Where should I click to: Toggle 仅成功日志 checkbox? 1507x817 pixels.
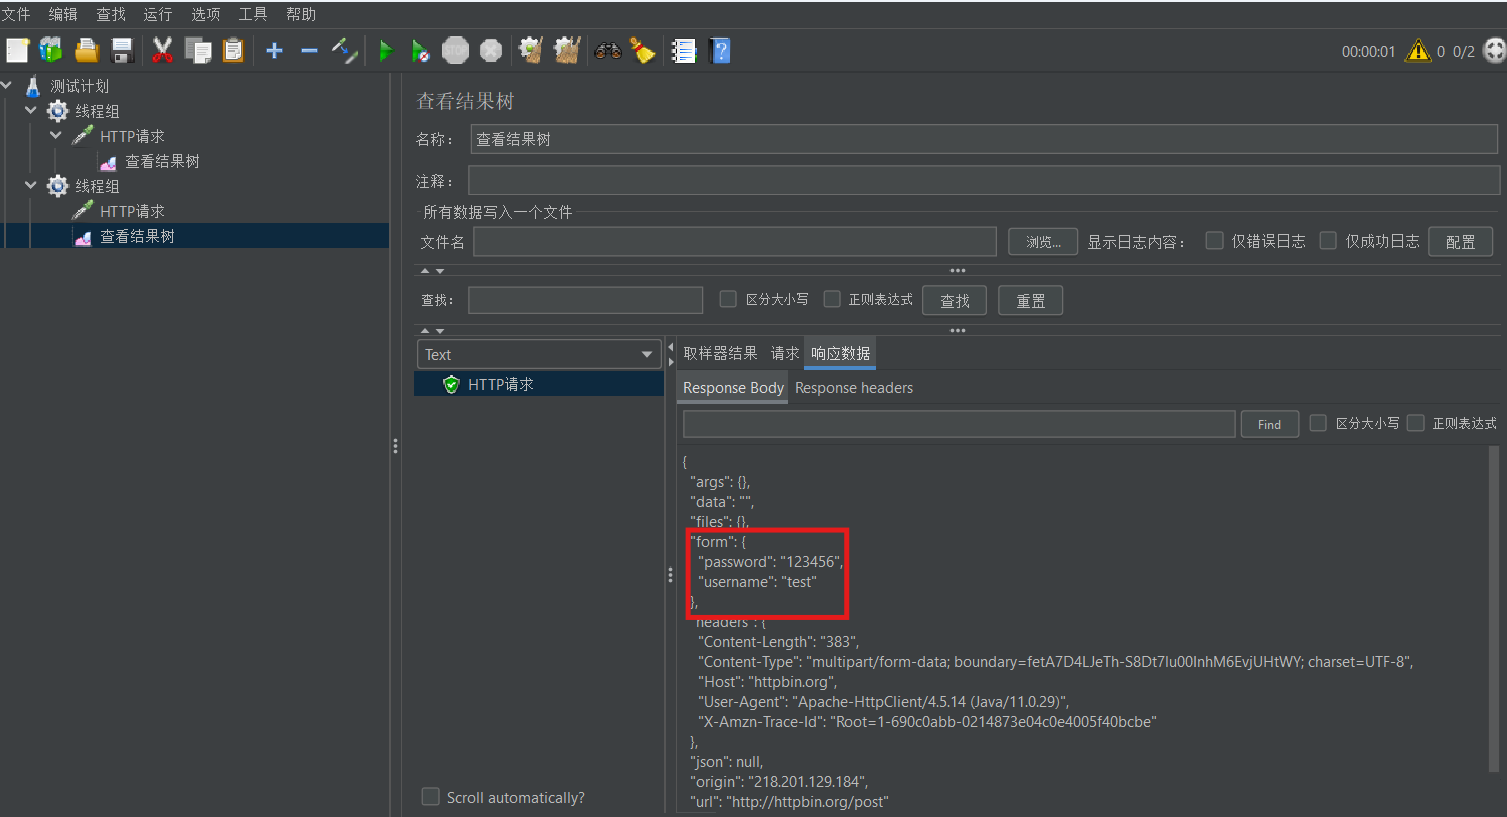coord(1328,240)
